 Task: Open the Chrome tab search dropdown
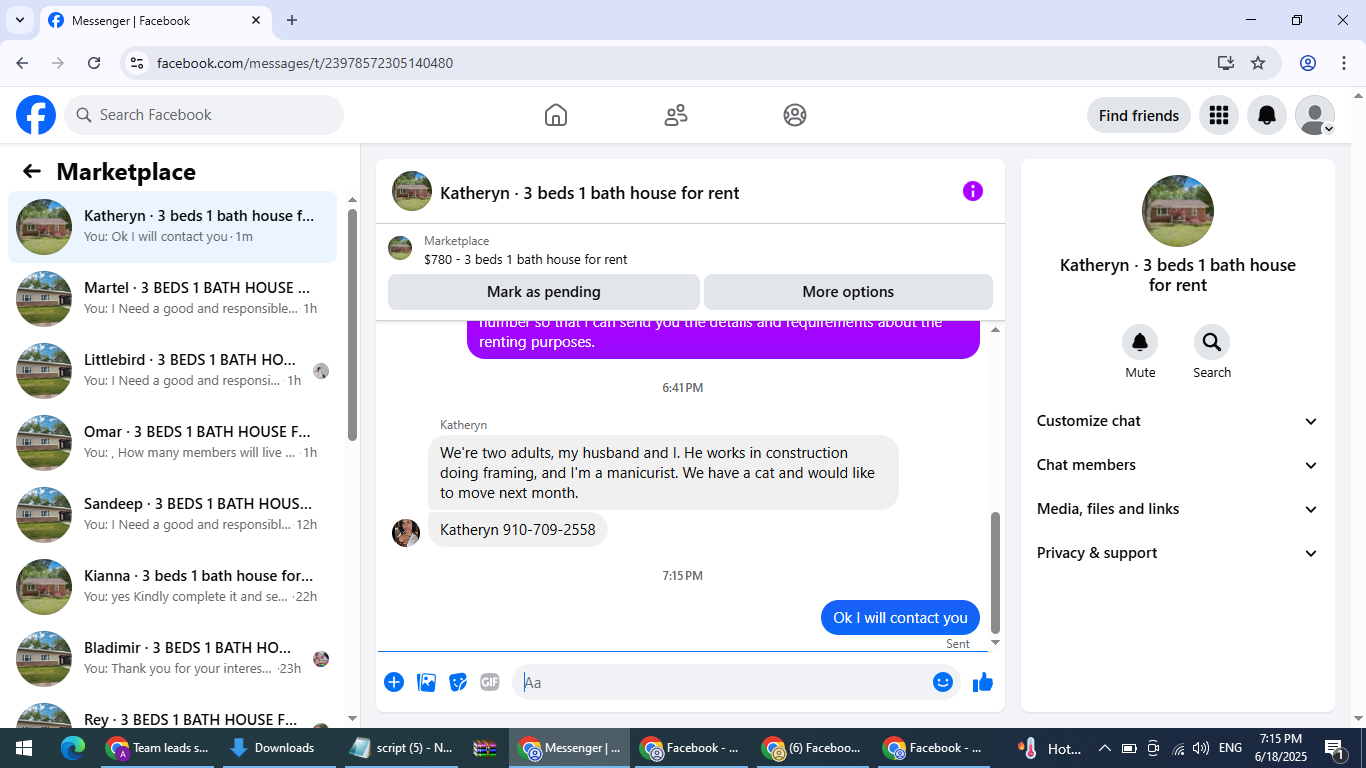(x=19, y=20)
